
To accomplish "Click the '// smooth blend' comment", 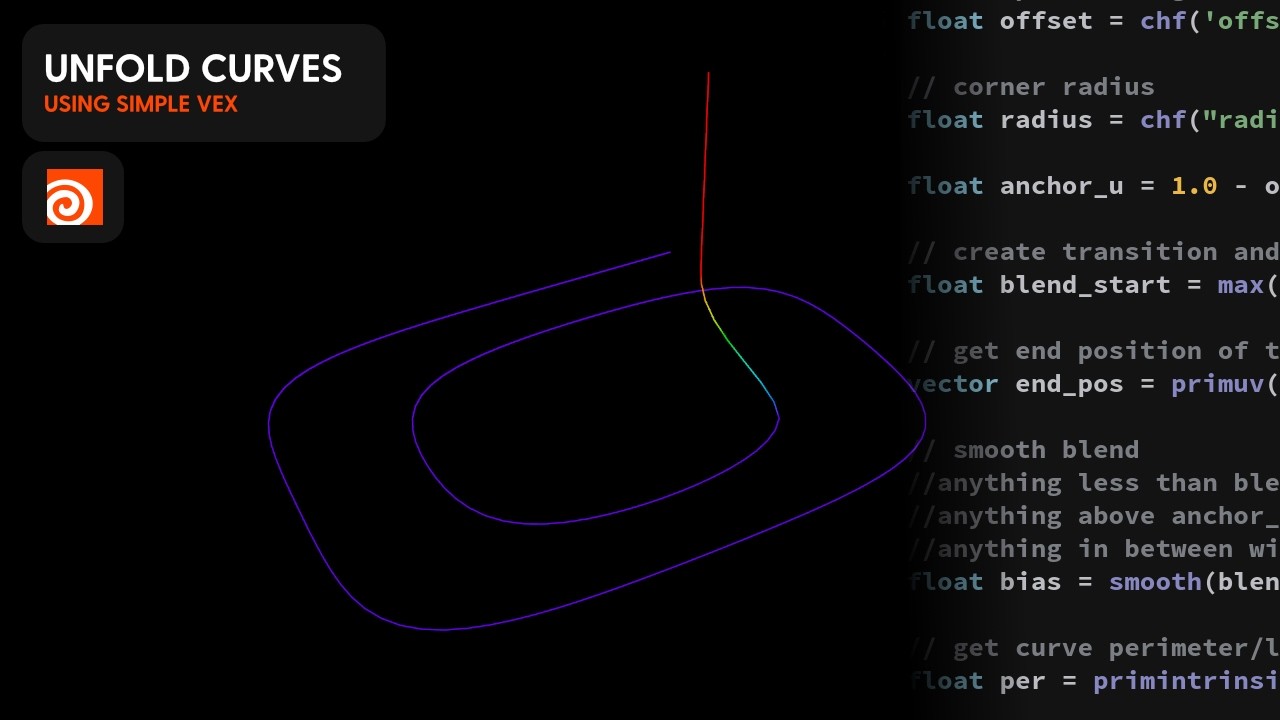I will point(1023,450).
